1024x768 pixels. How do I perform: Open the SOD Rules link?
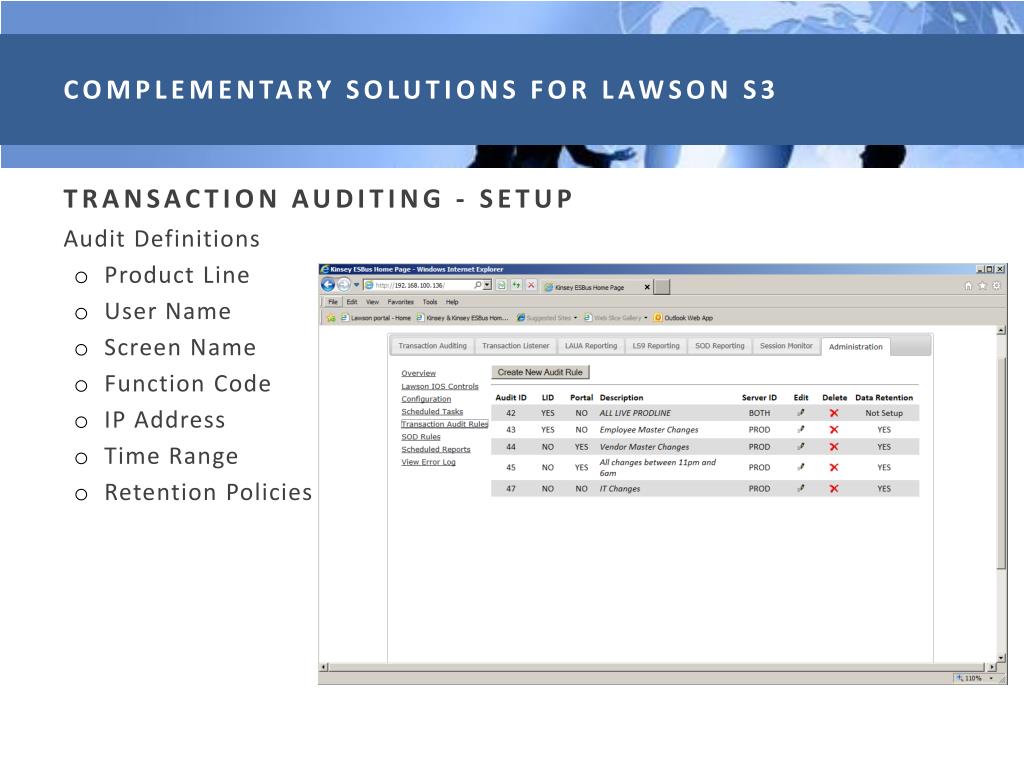coord(421,436)
